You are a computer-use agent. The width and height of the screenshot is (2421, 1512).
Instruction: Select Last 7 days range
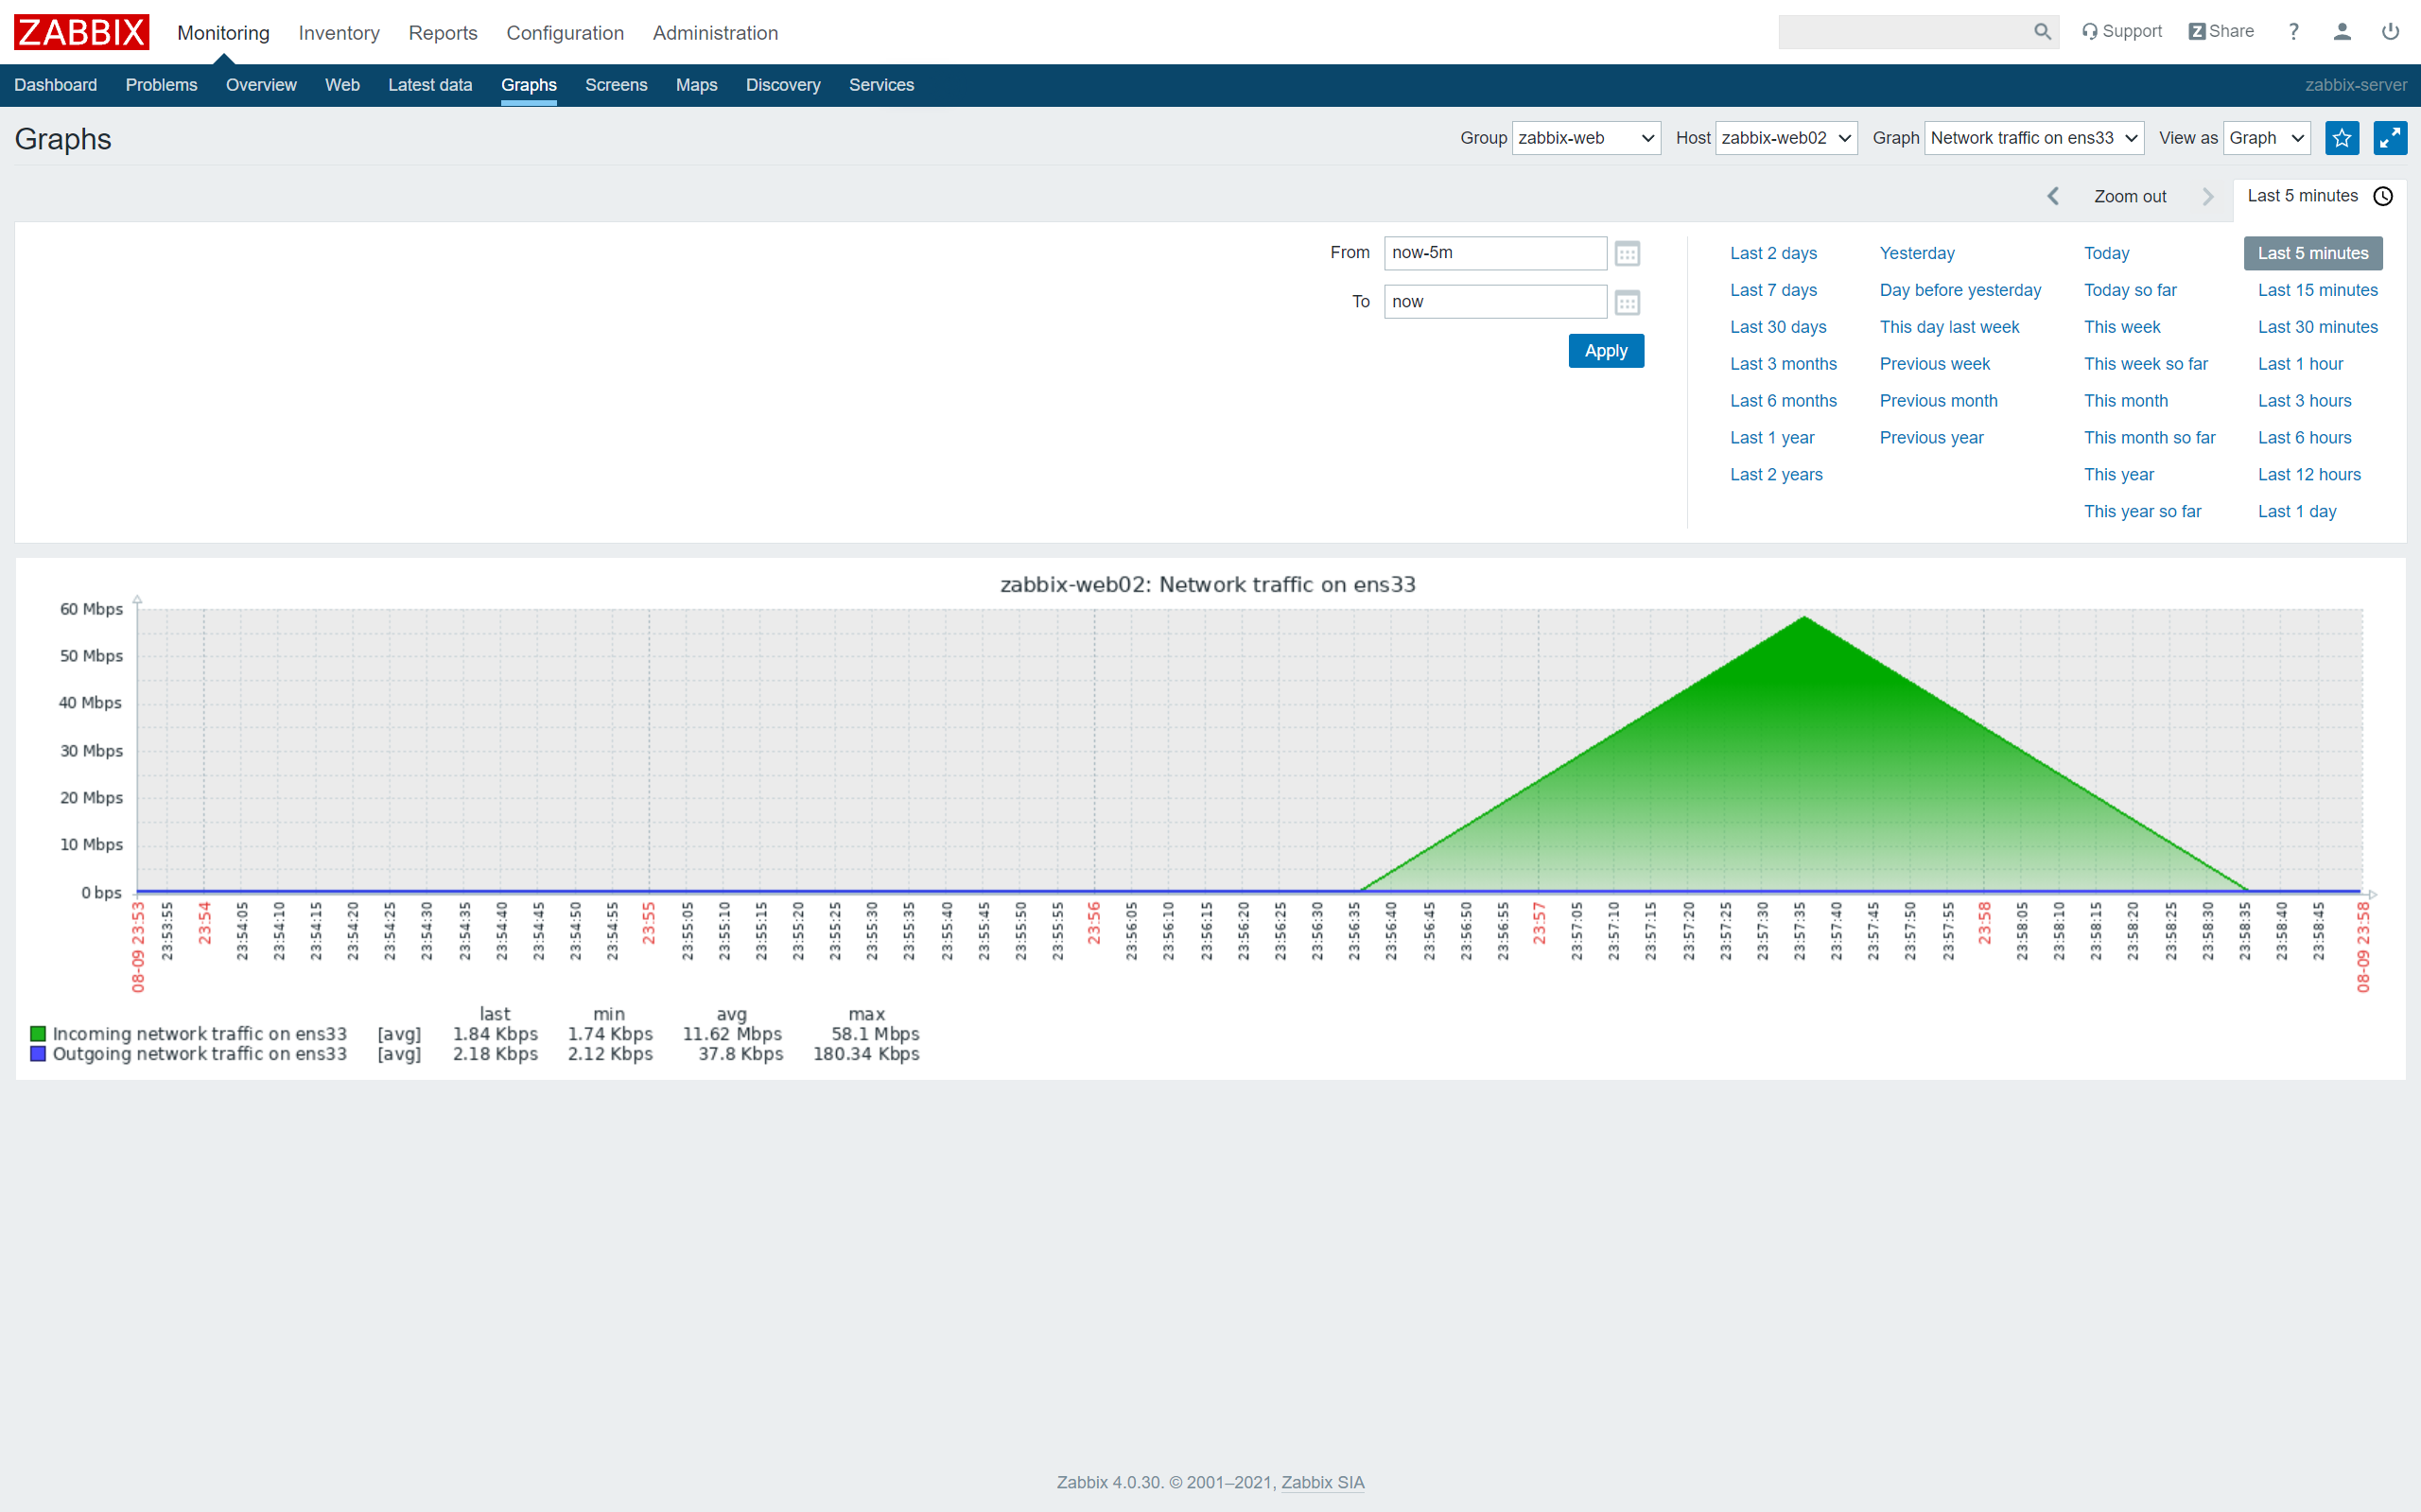click(x=1773, y=290)
